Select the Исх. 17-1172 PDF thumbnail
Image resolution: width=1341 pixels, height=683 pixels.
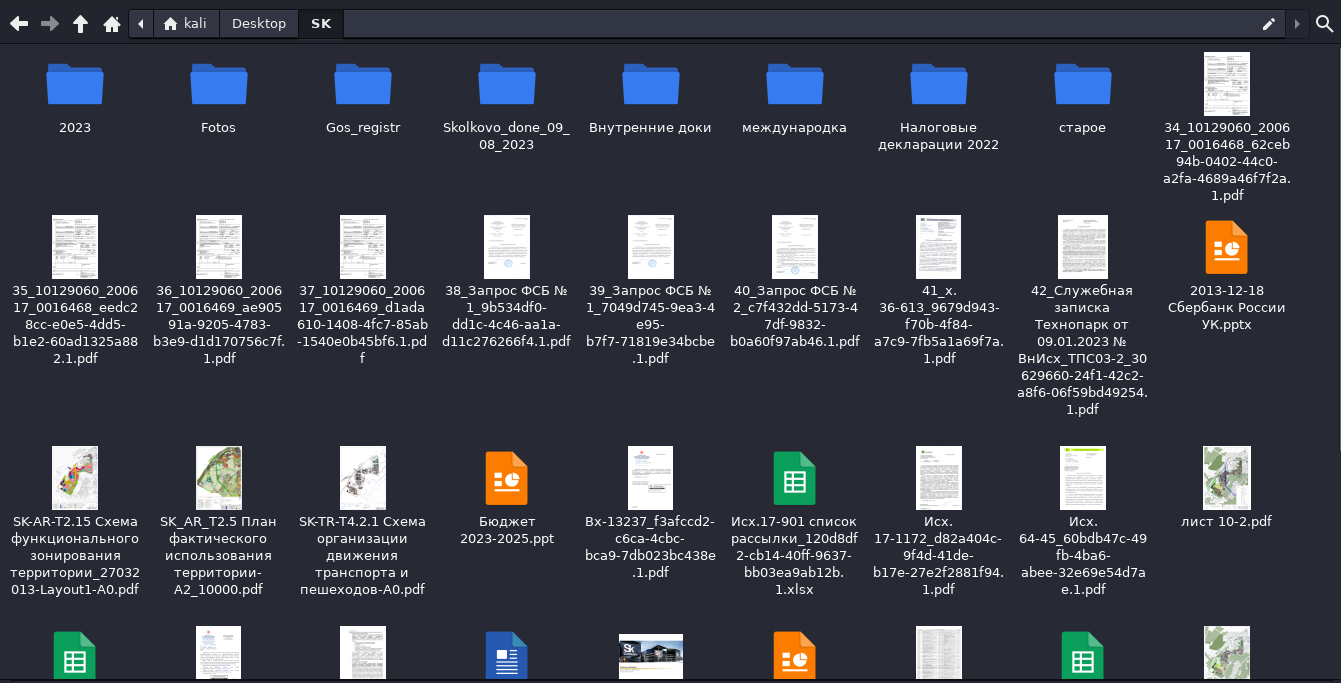[939, 478]
